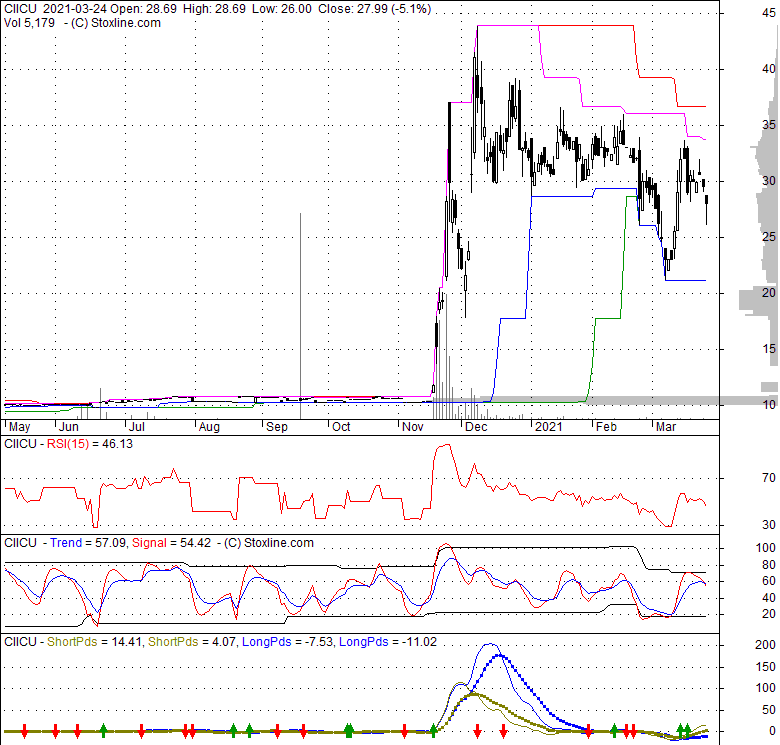
Task: Click the 80 level on the Trend axis
Action: click(769, 564)
